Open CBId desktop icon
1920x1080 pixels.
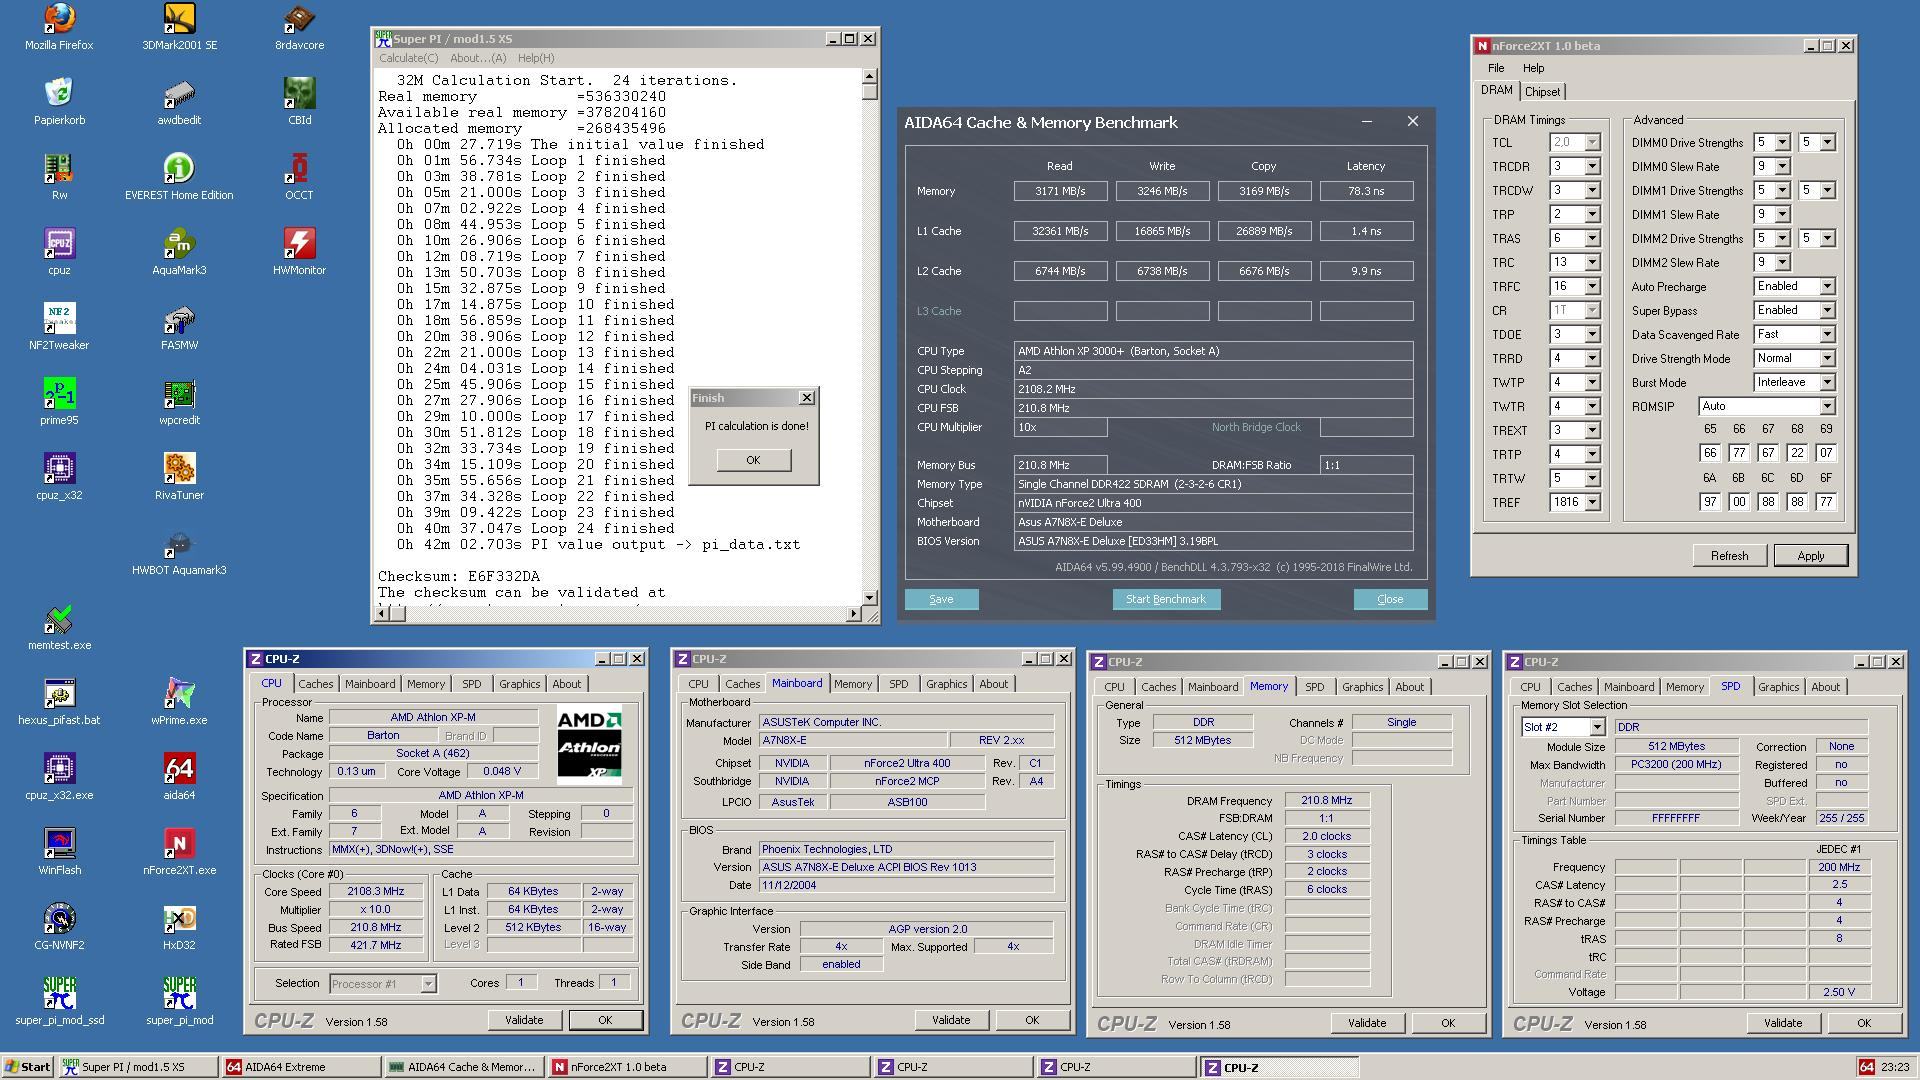299,102
